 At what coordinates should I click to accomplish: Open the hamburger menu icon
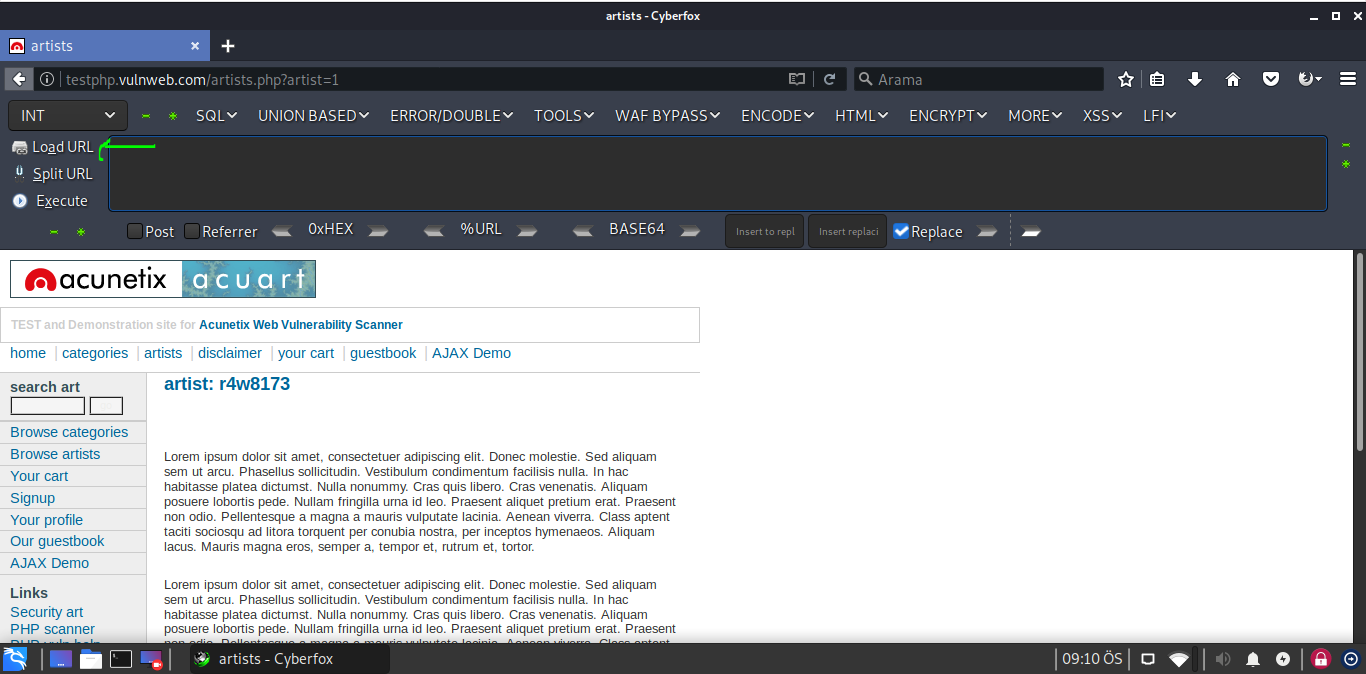point(1347,79)
